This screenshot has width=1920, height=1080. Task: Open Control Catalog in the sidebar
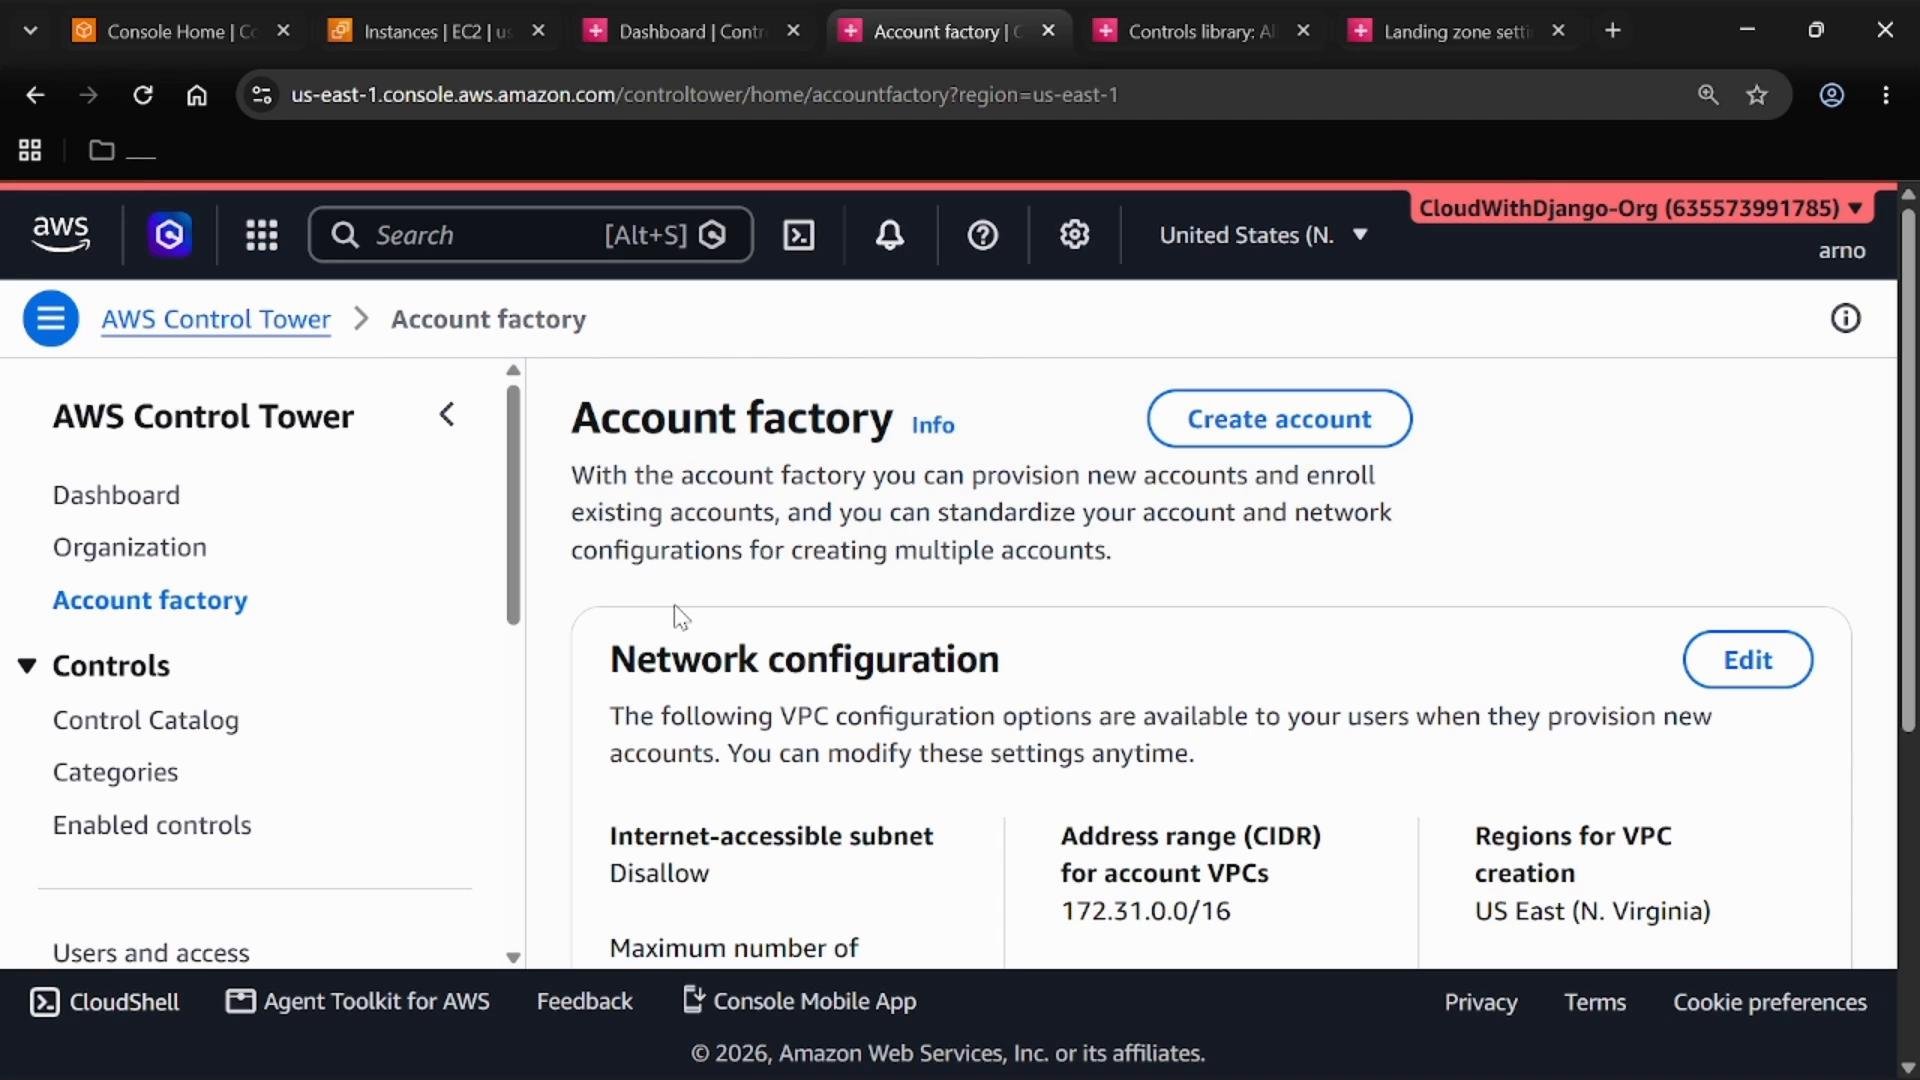tap(146, 720)
